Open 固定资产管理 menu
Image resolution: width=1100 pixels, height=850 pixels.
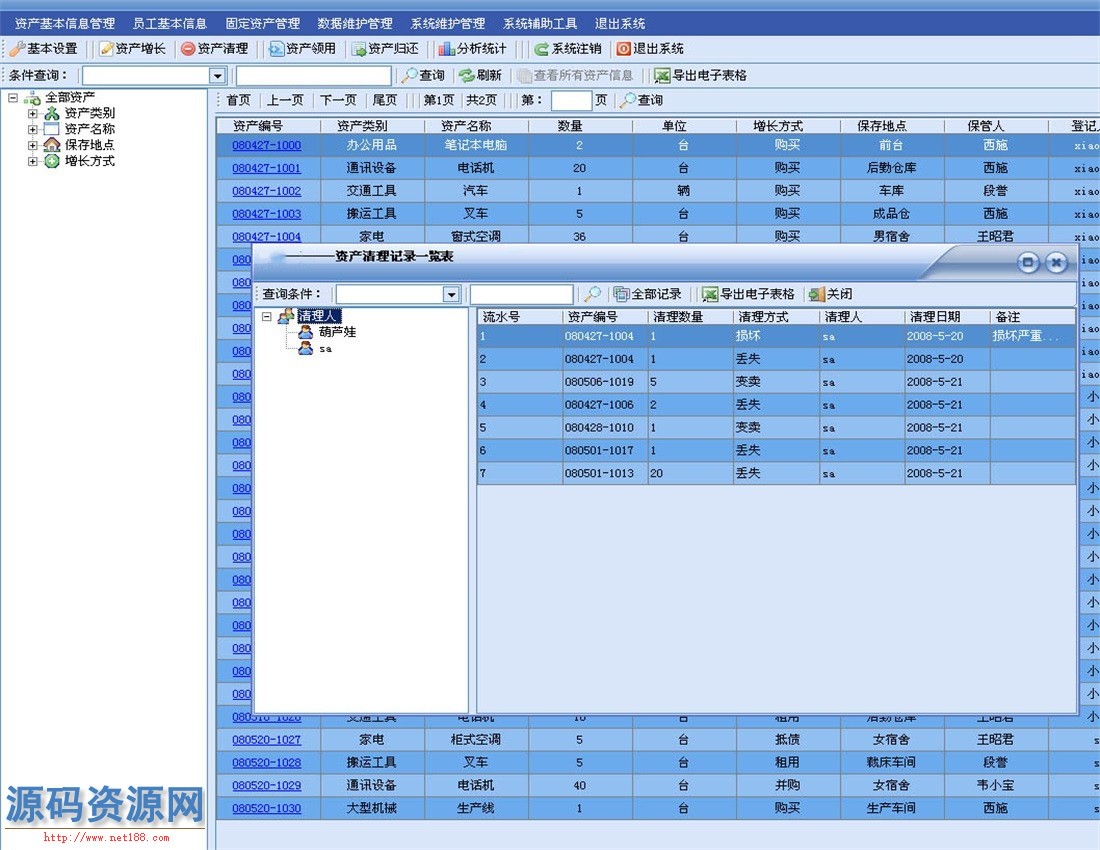point(262,23)
